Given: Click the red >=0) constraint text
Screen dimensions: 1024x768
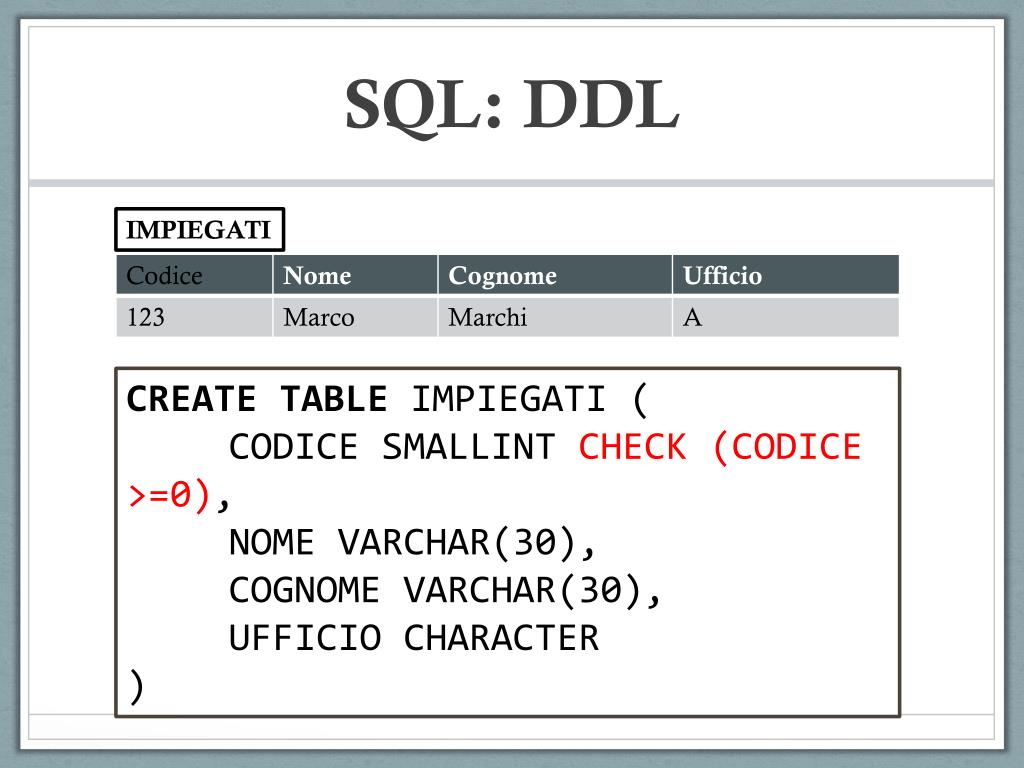Looking at the screenshot, I should coord(170,495).
